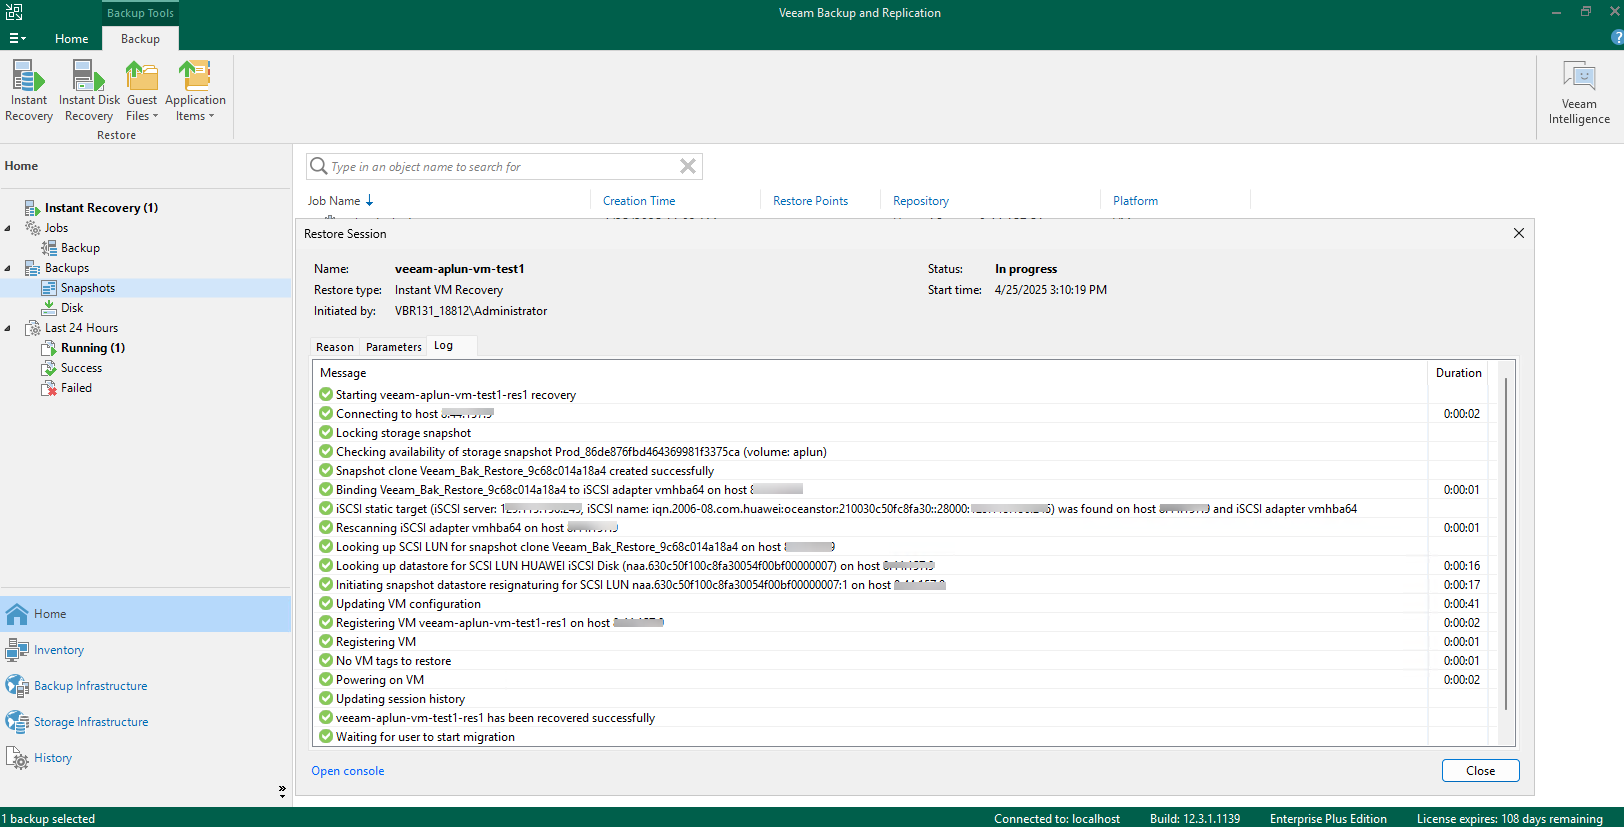Screen dimensions: 1624x827
Task: Open Storage Infrastructure view
Action: 145,722
